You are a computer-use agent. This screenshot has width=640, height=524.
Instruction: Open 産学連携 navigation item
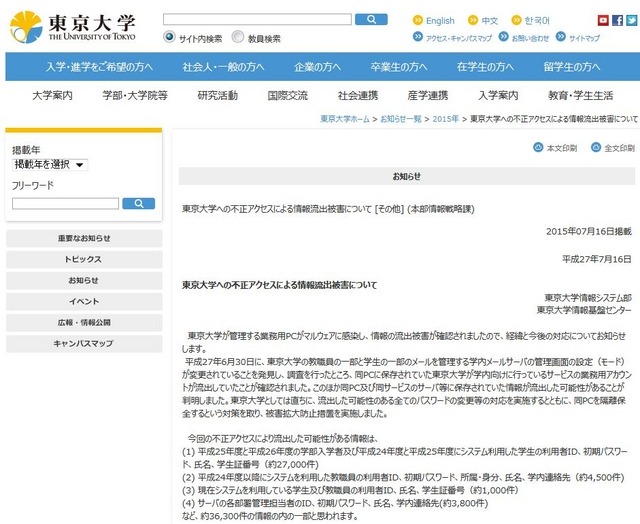coord(428,95)
